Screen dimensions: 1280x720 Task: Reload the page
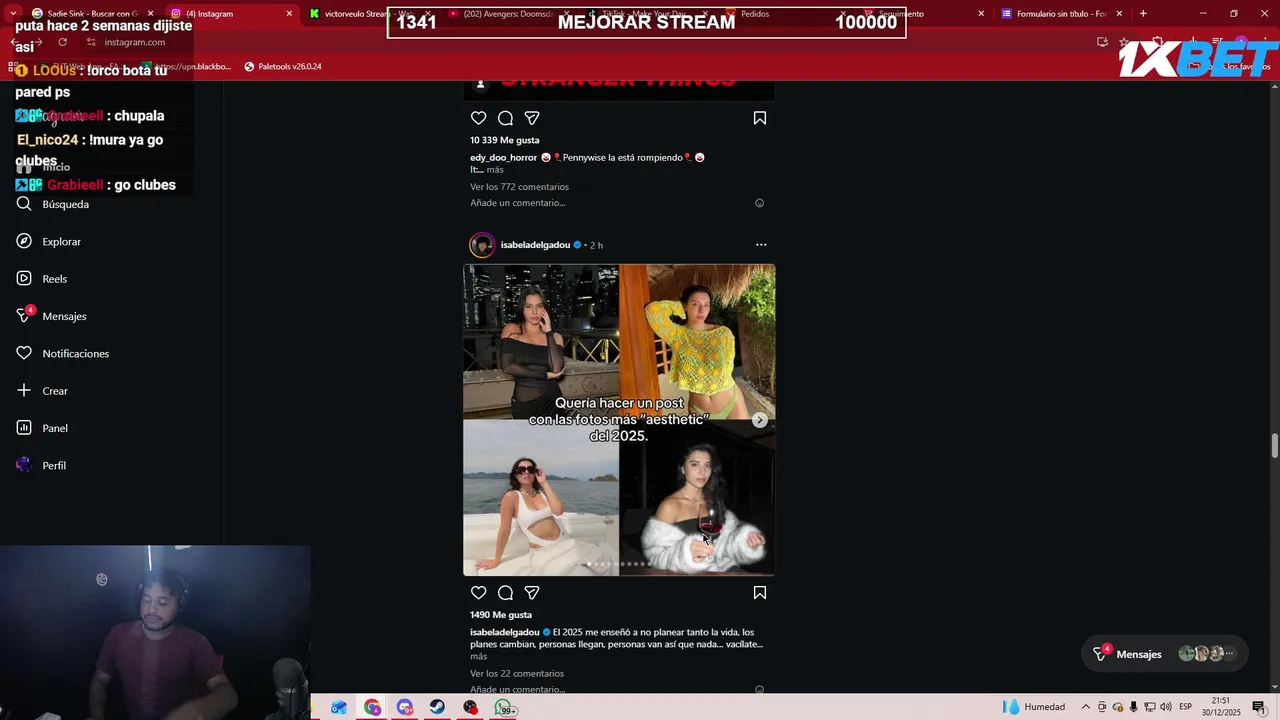pos(62,42)
